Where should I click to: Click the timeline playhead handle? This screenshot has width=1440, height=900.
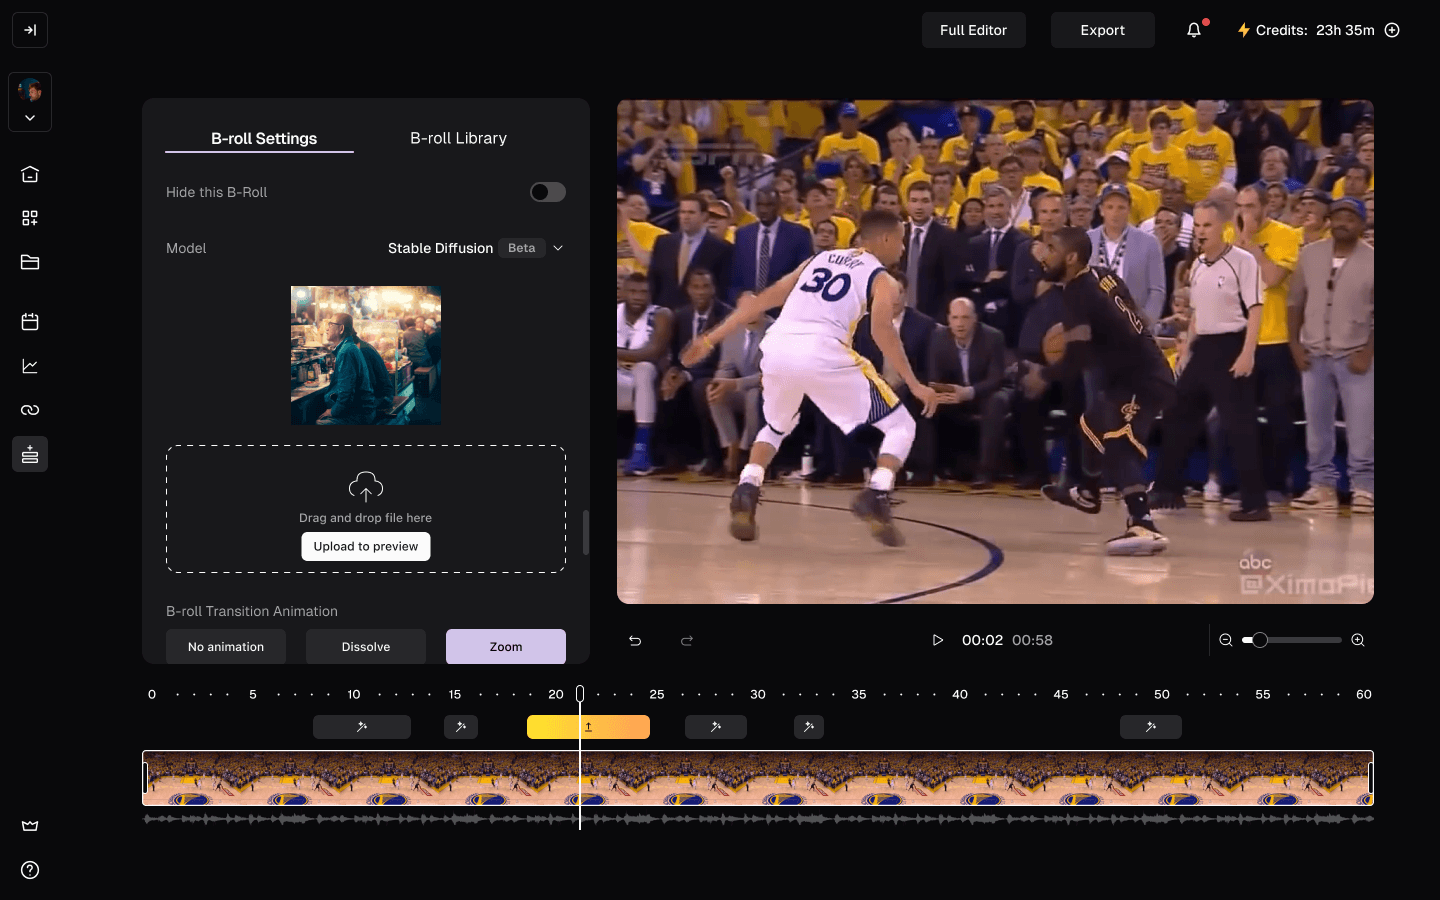click(580, 694)
